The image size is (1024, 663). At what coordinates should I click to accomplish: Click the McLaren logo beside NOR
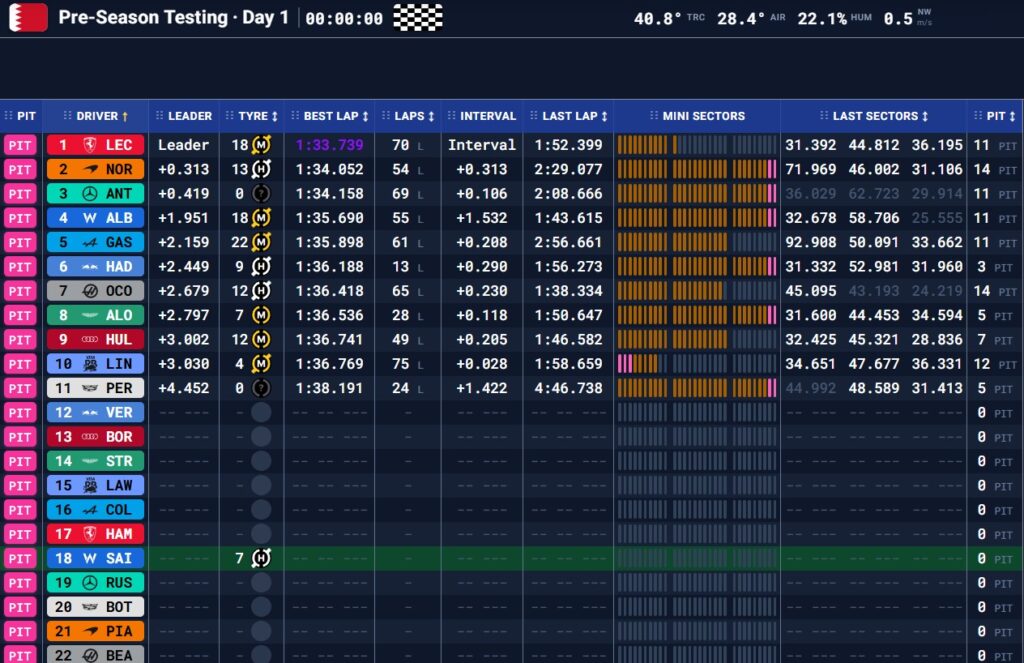tap(90, 169)
